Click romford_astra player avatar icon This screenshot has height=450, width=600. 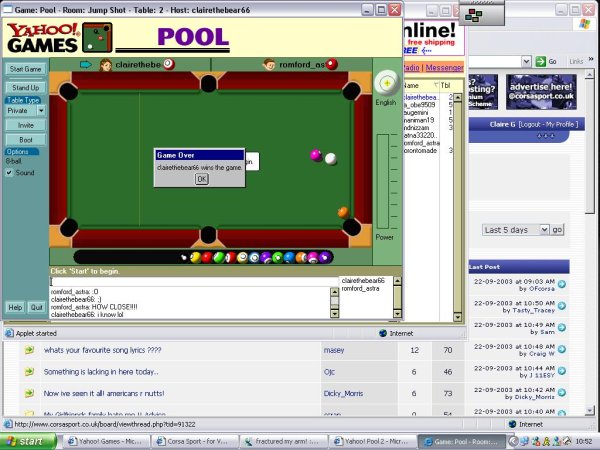click(269, 65)
